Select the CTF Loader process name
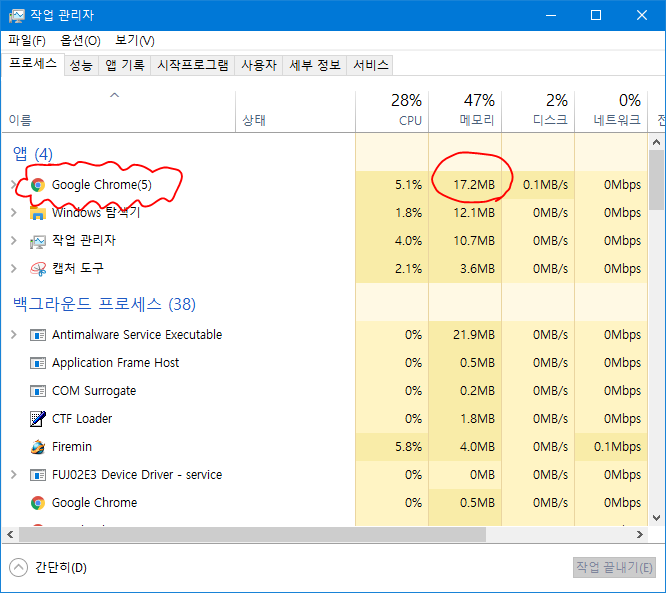 (82, 419)
